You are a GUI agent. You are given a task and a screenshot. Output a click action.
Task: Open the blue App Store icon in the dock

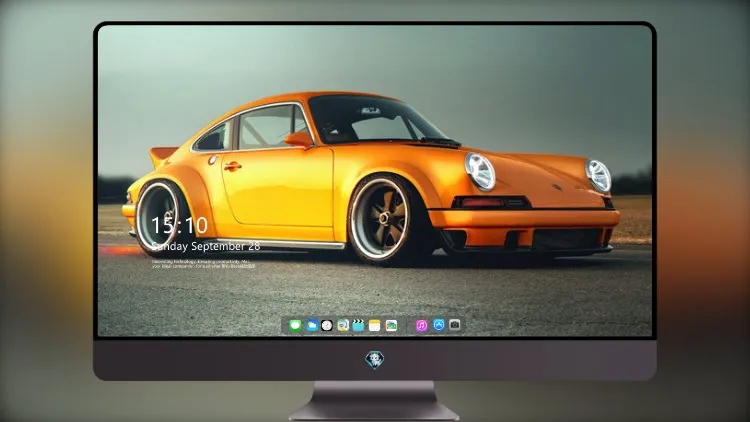(439, 325)
